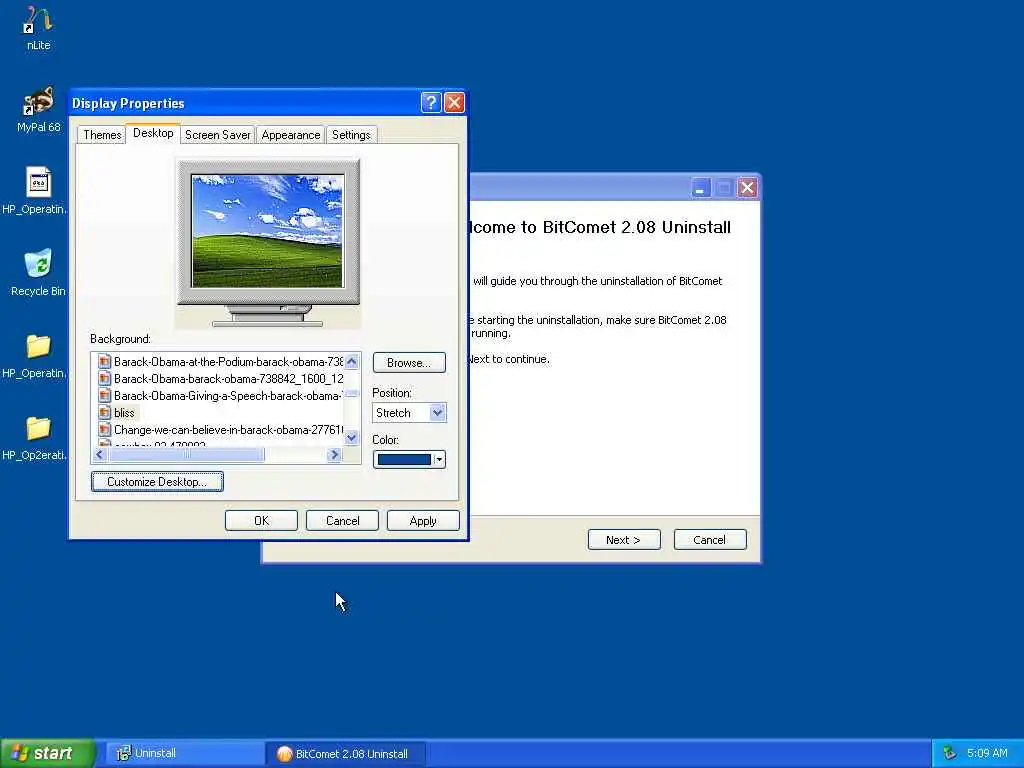Minimize the BitComet Uninstall window

point(700,188)
